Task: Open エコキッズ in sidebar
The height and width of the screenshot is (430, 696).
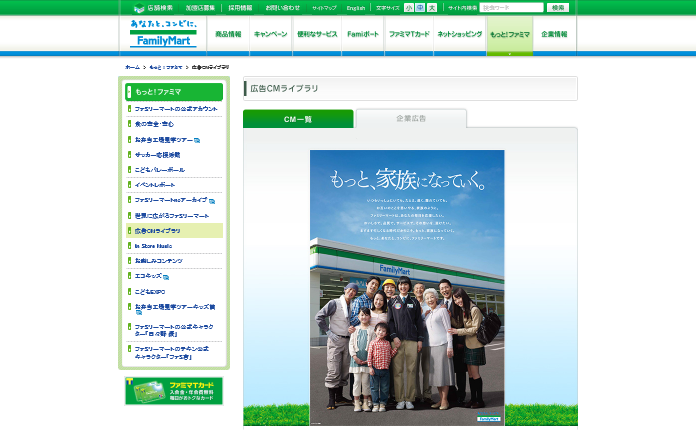Action: 148,276
